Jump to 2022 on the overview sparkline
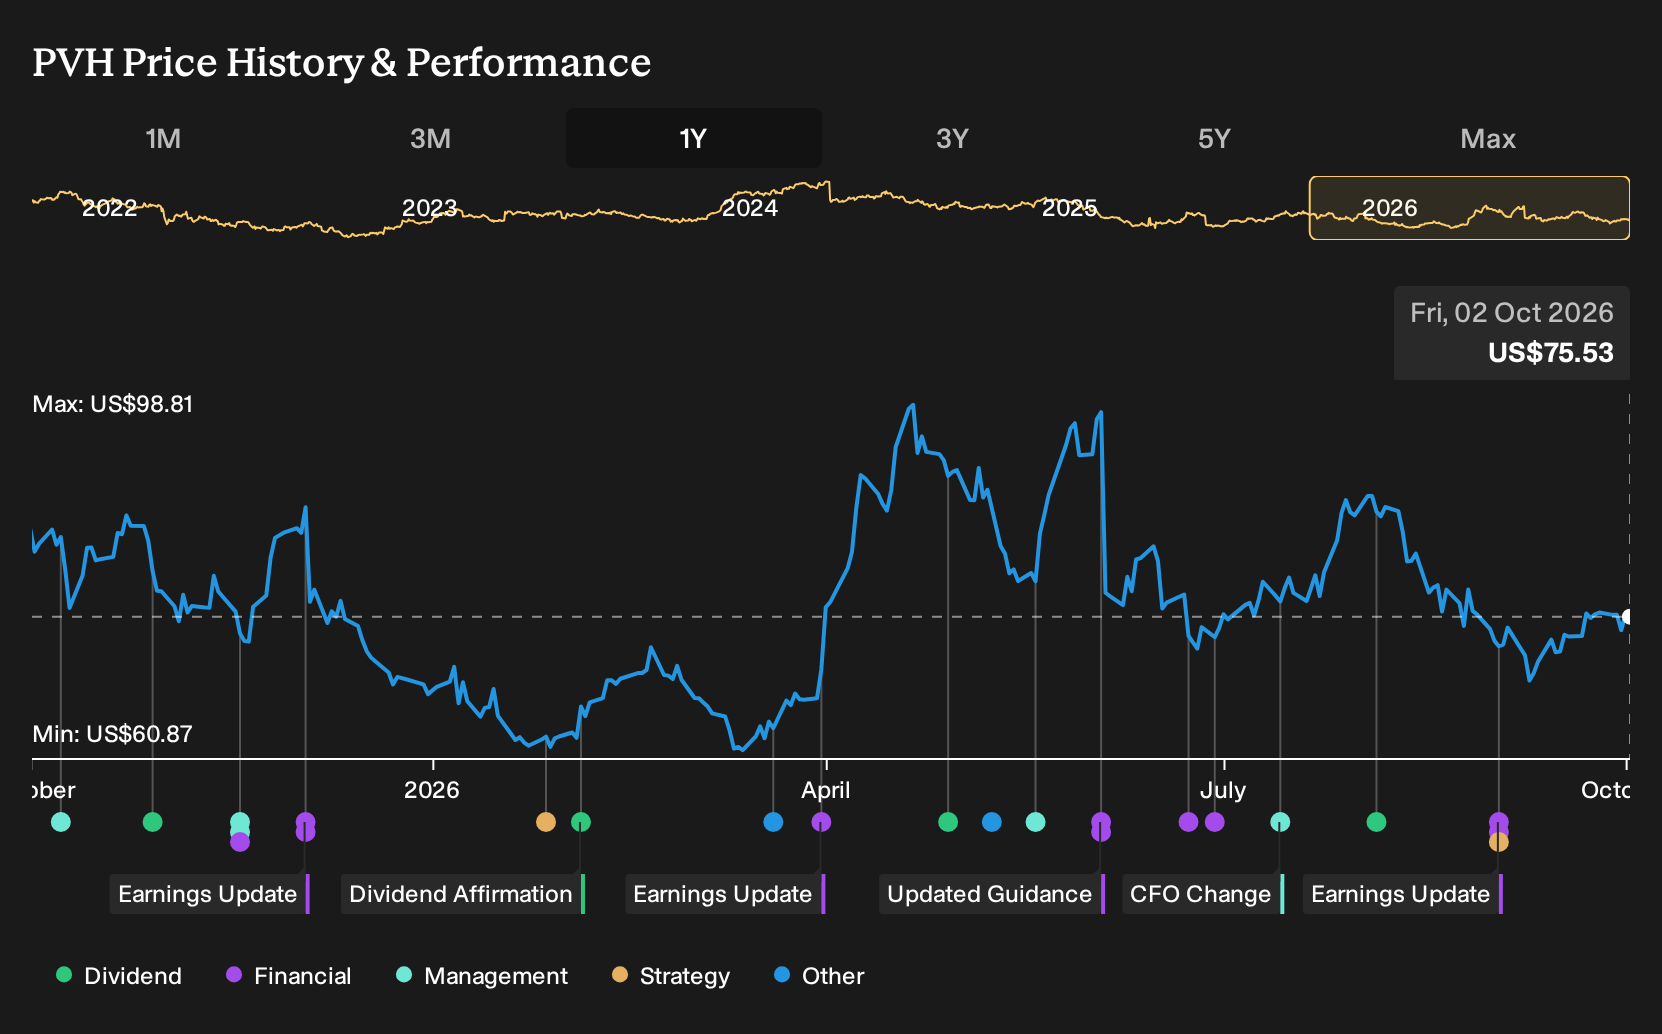 pos(110,208)
